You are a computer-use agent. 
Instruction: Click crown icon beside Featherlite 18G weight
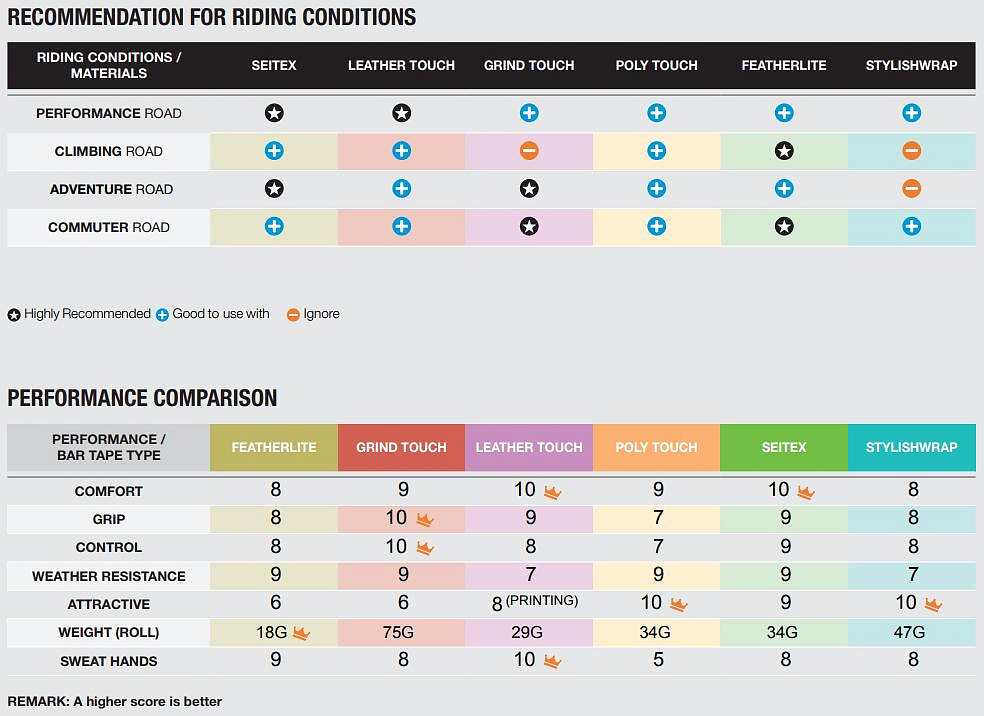tap(300, 633)
